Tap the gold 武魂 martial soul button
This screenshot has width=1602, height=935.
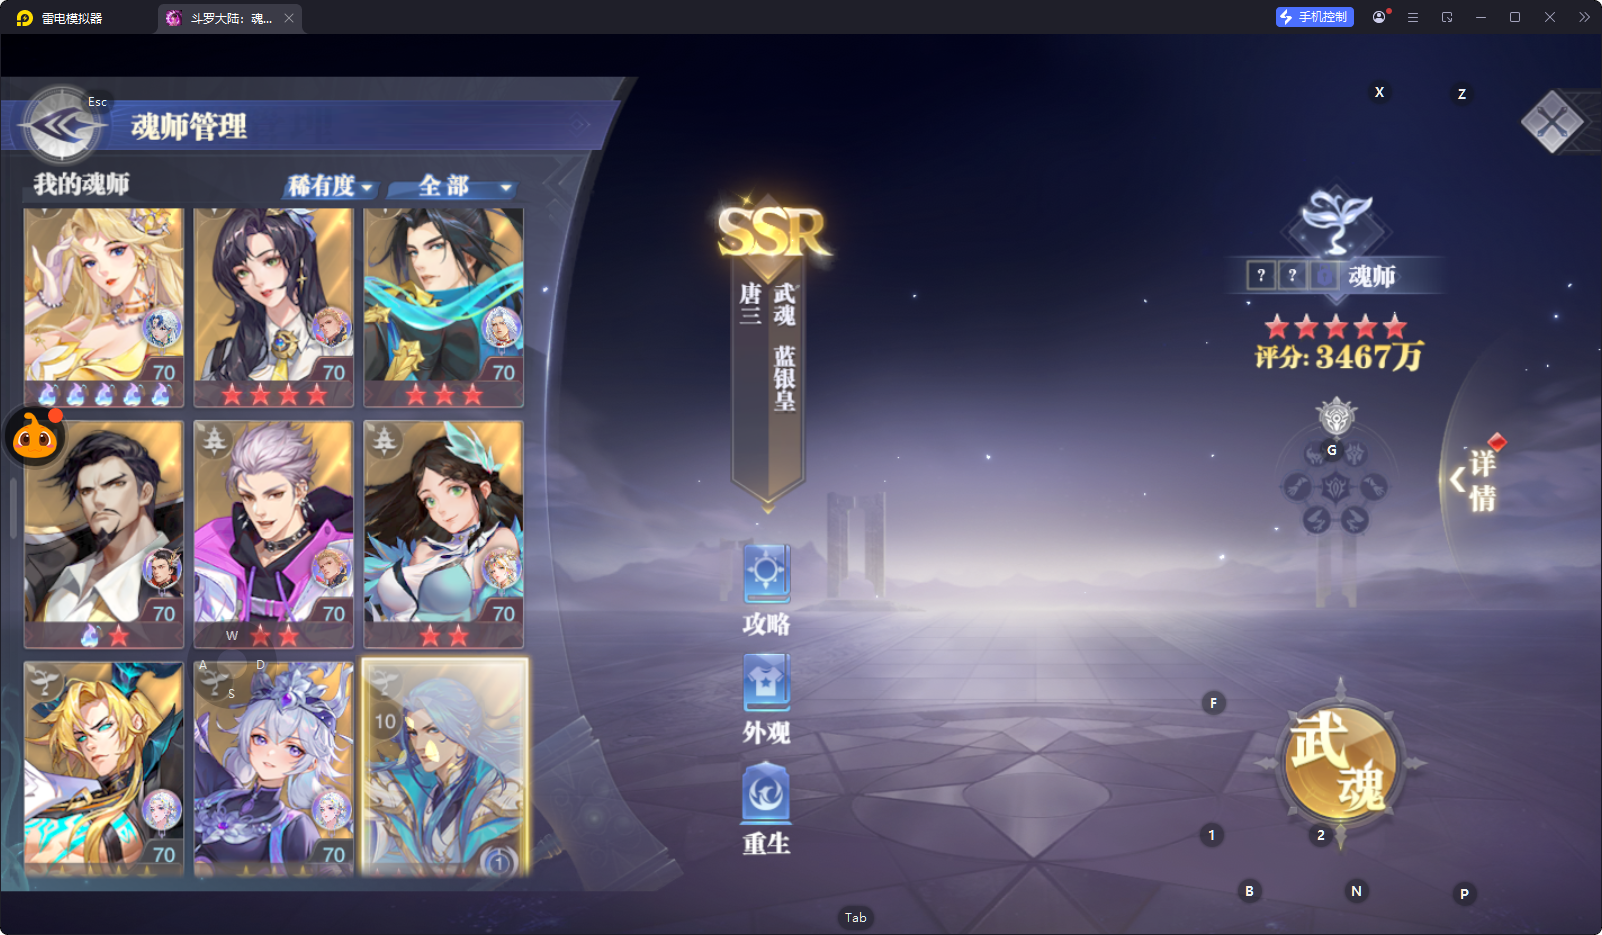tap(1340, 765)
